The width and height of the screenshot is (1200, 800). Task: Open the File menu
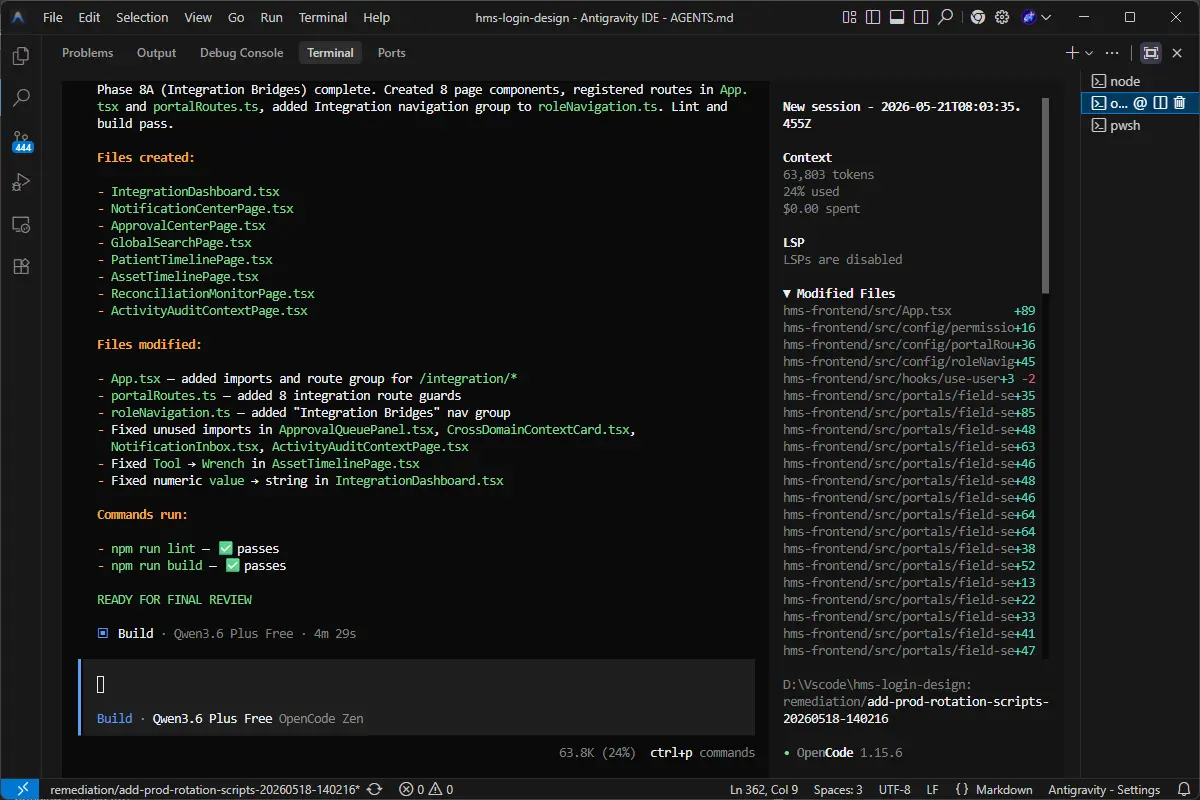tap(53, 17)
